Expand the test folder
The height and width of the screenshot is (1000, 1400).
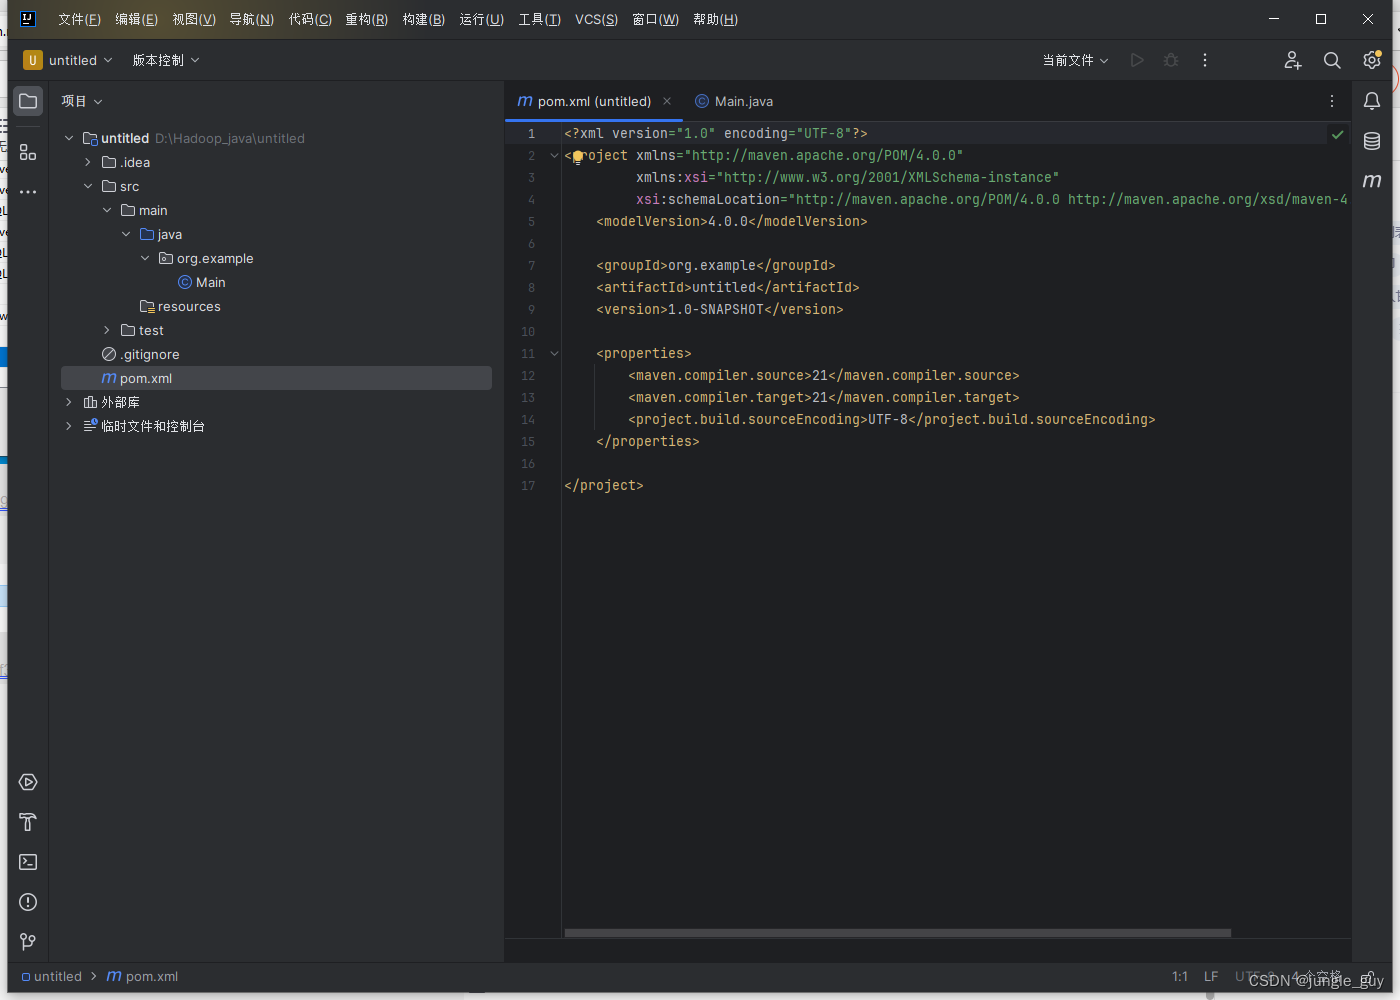pos(107,330)
